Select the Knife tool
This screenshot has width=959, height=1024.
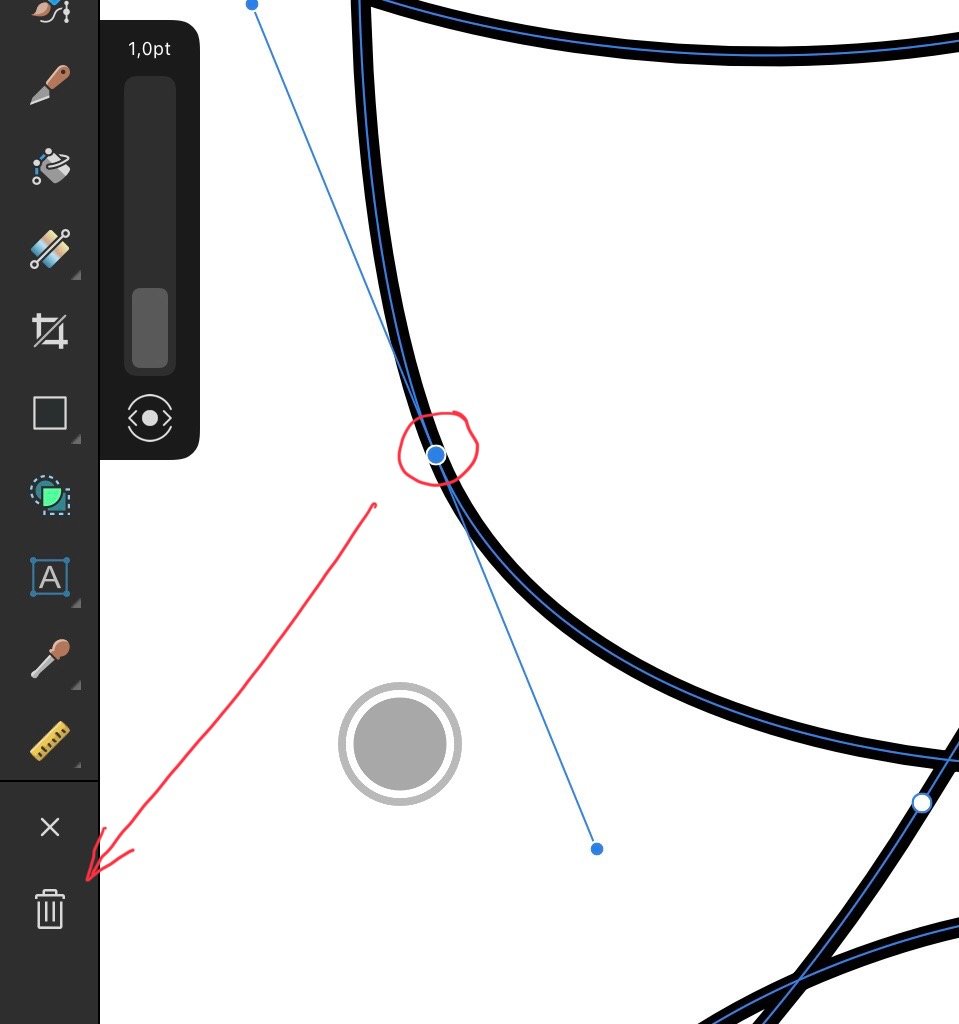click(50, 85)
